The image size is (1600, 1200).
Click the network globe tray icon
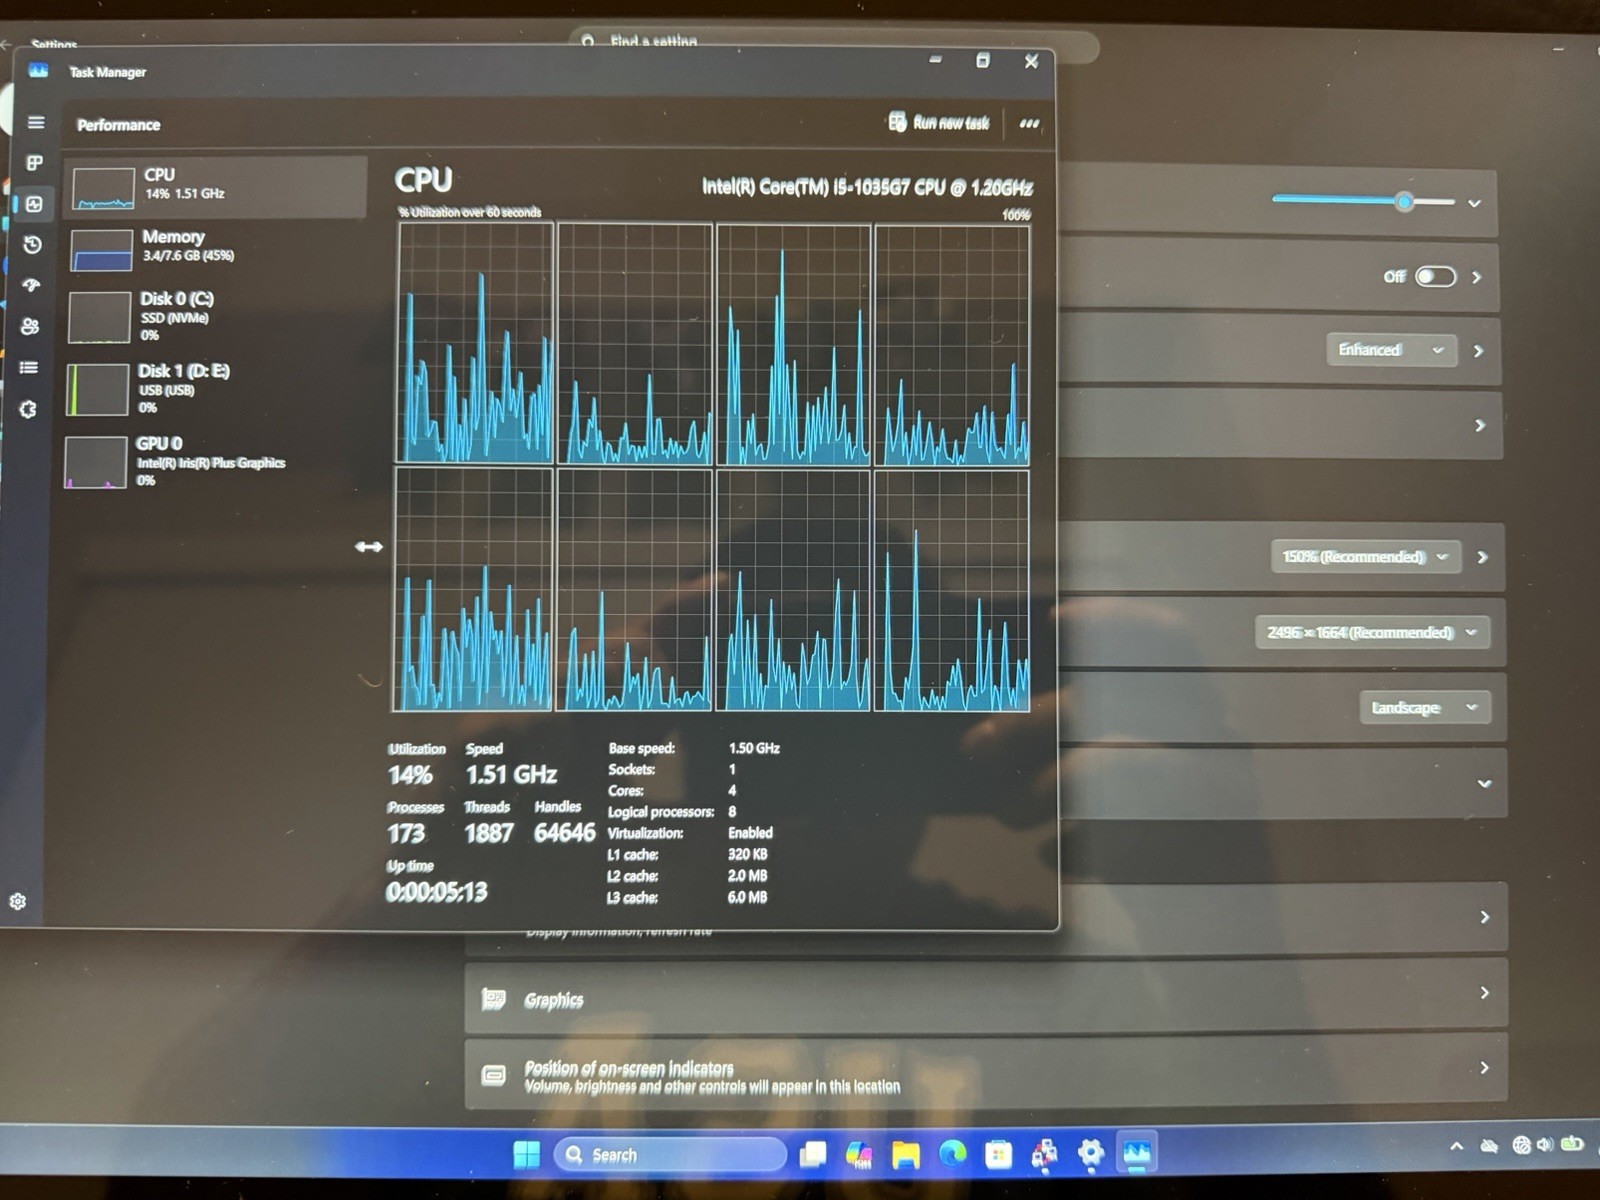click(x=1521, y=1146)
